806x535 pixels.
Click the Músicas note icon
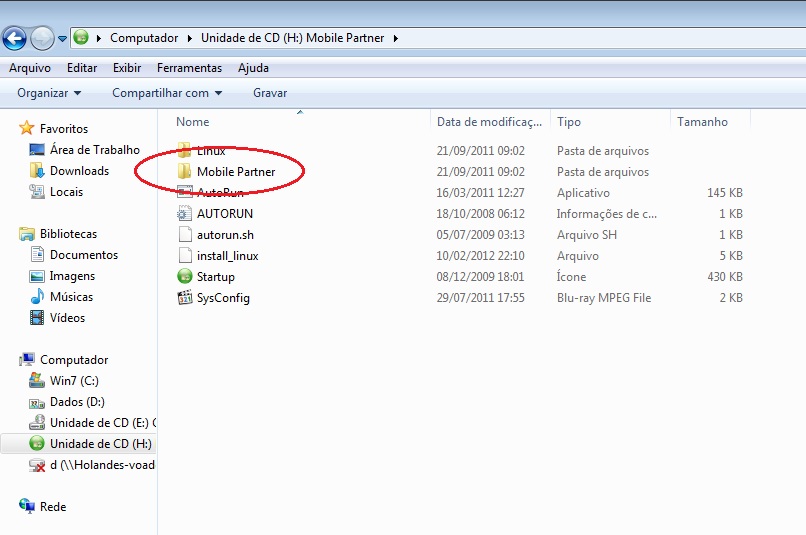37,297
